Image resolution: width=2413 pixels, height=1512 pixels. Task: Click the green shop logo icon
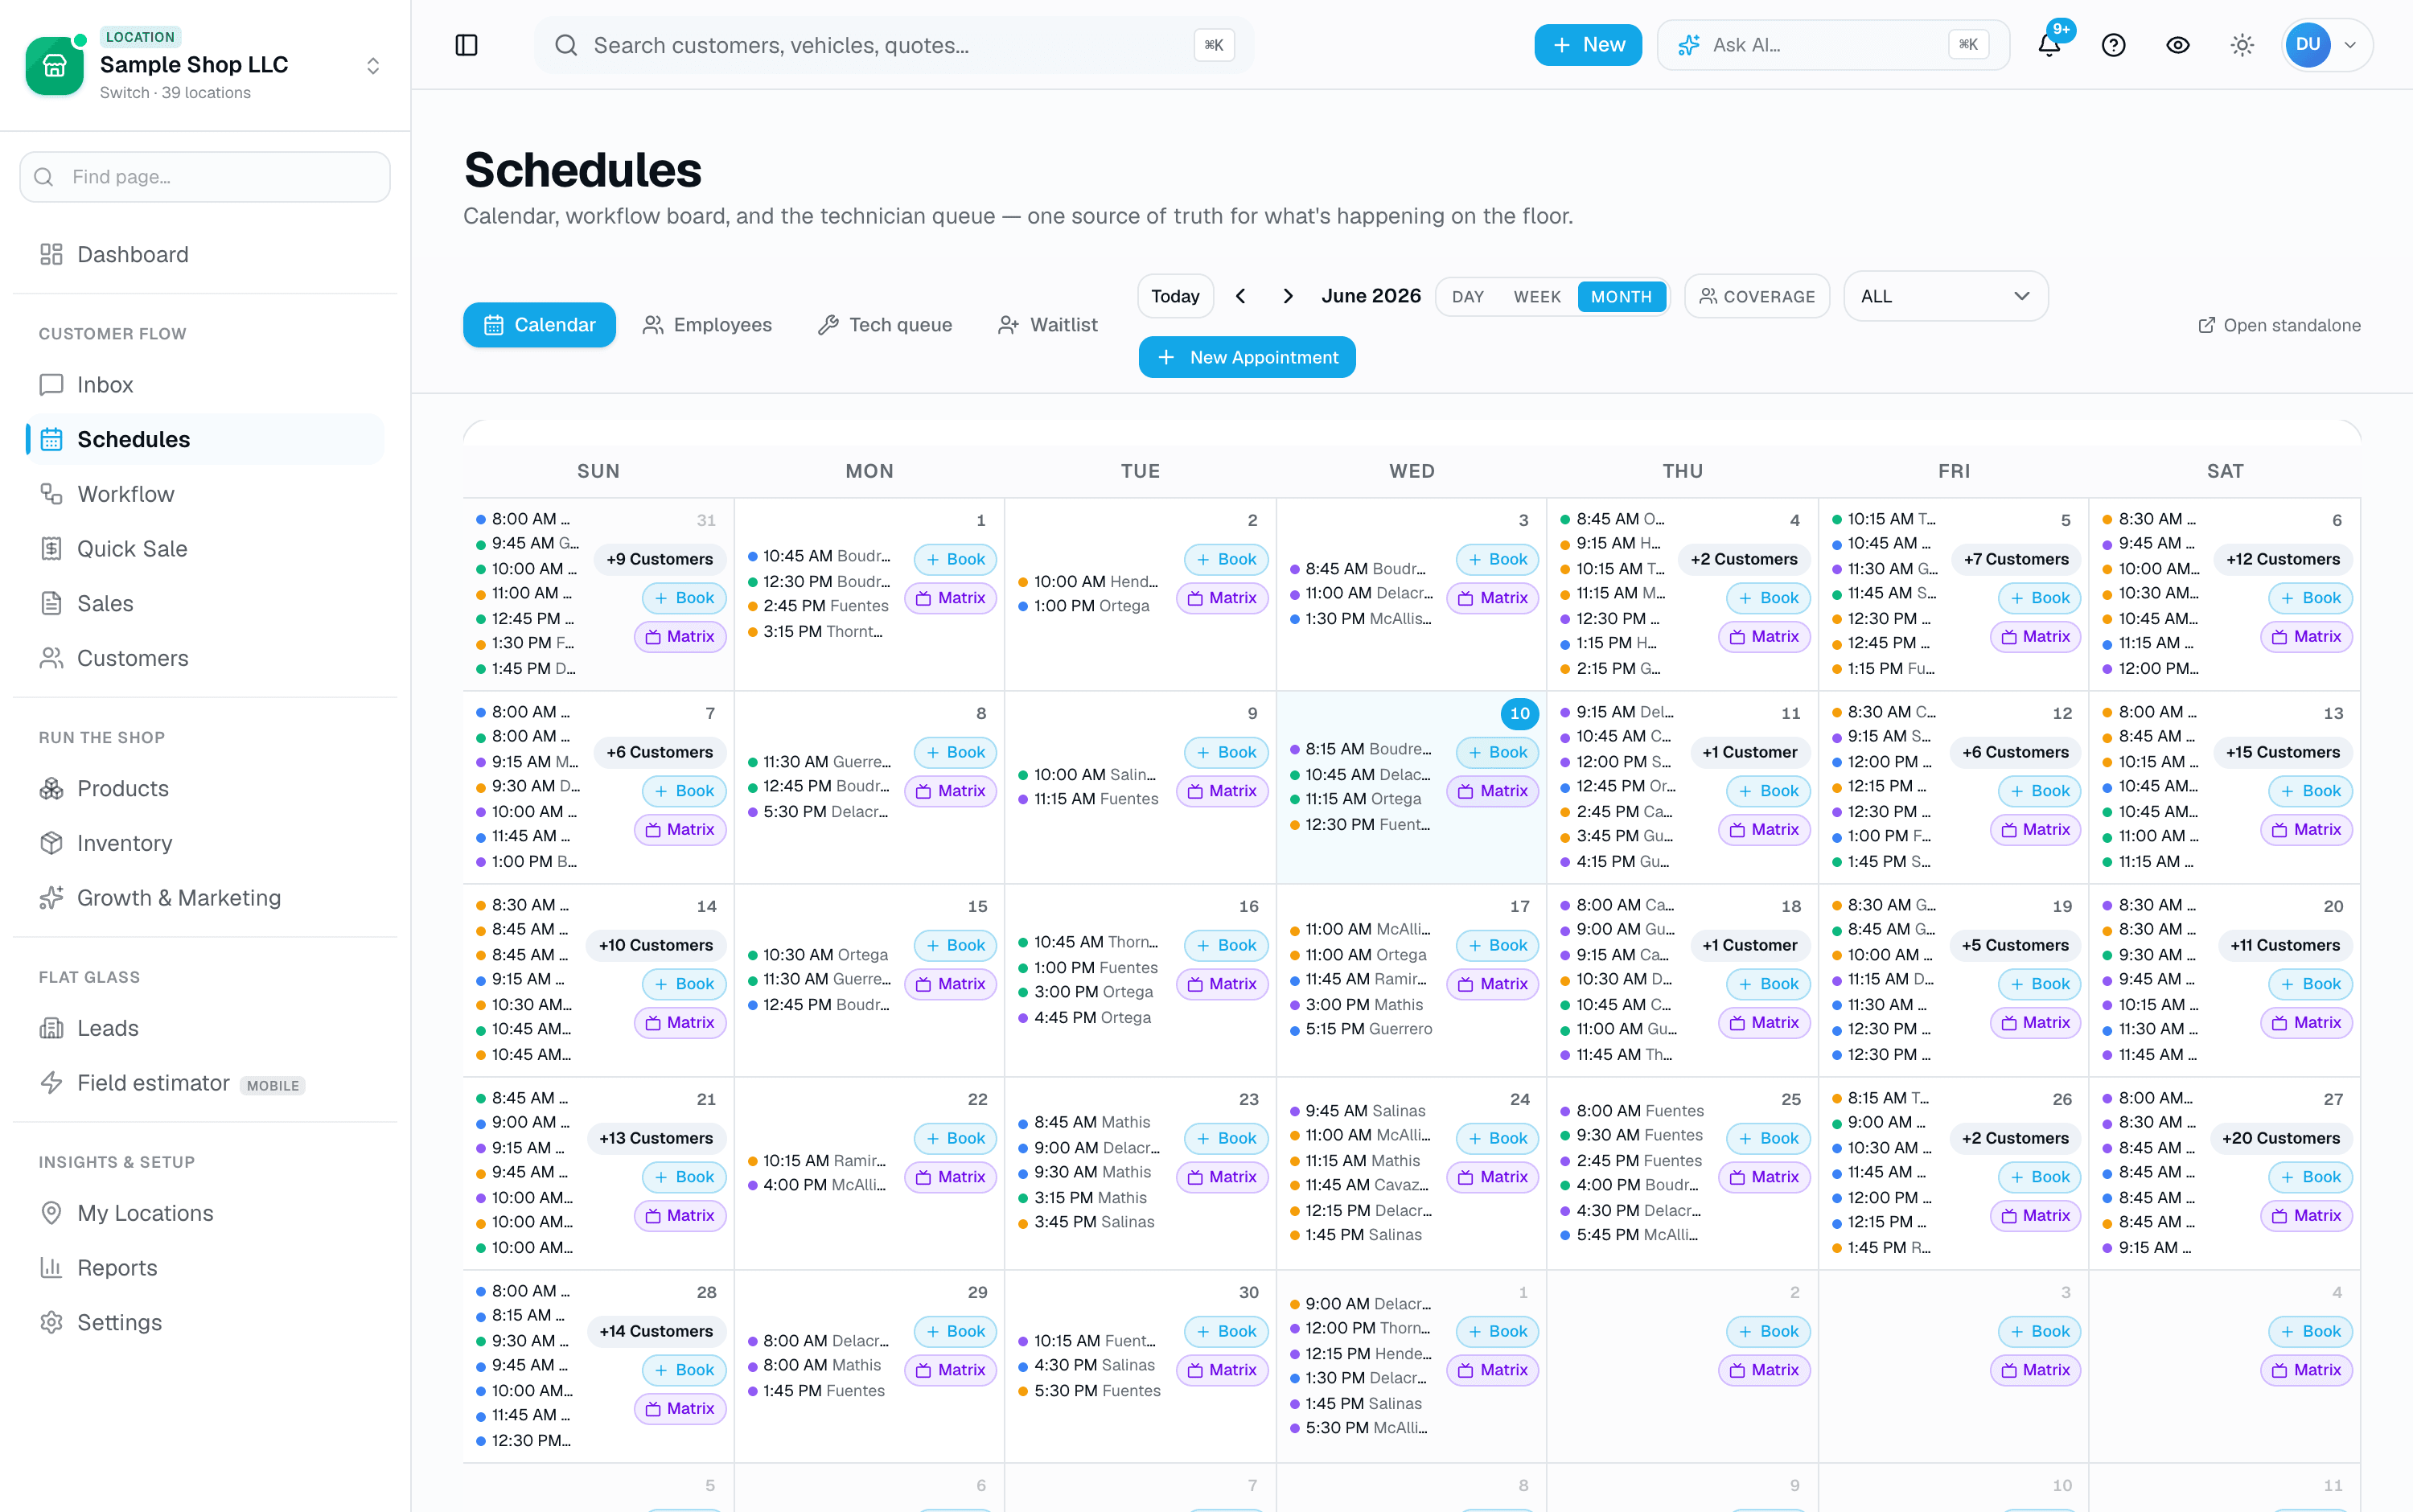pyautogui.click(x=54, y=66)
